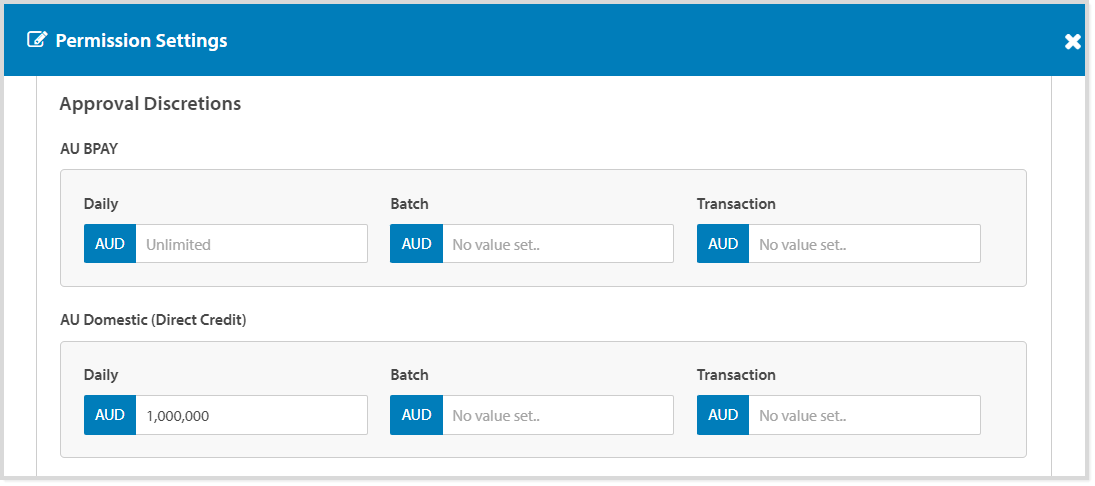The image size is (1095, 486).
Task: Click the Transaction label under Direct Credit
Action: 736,375
